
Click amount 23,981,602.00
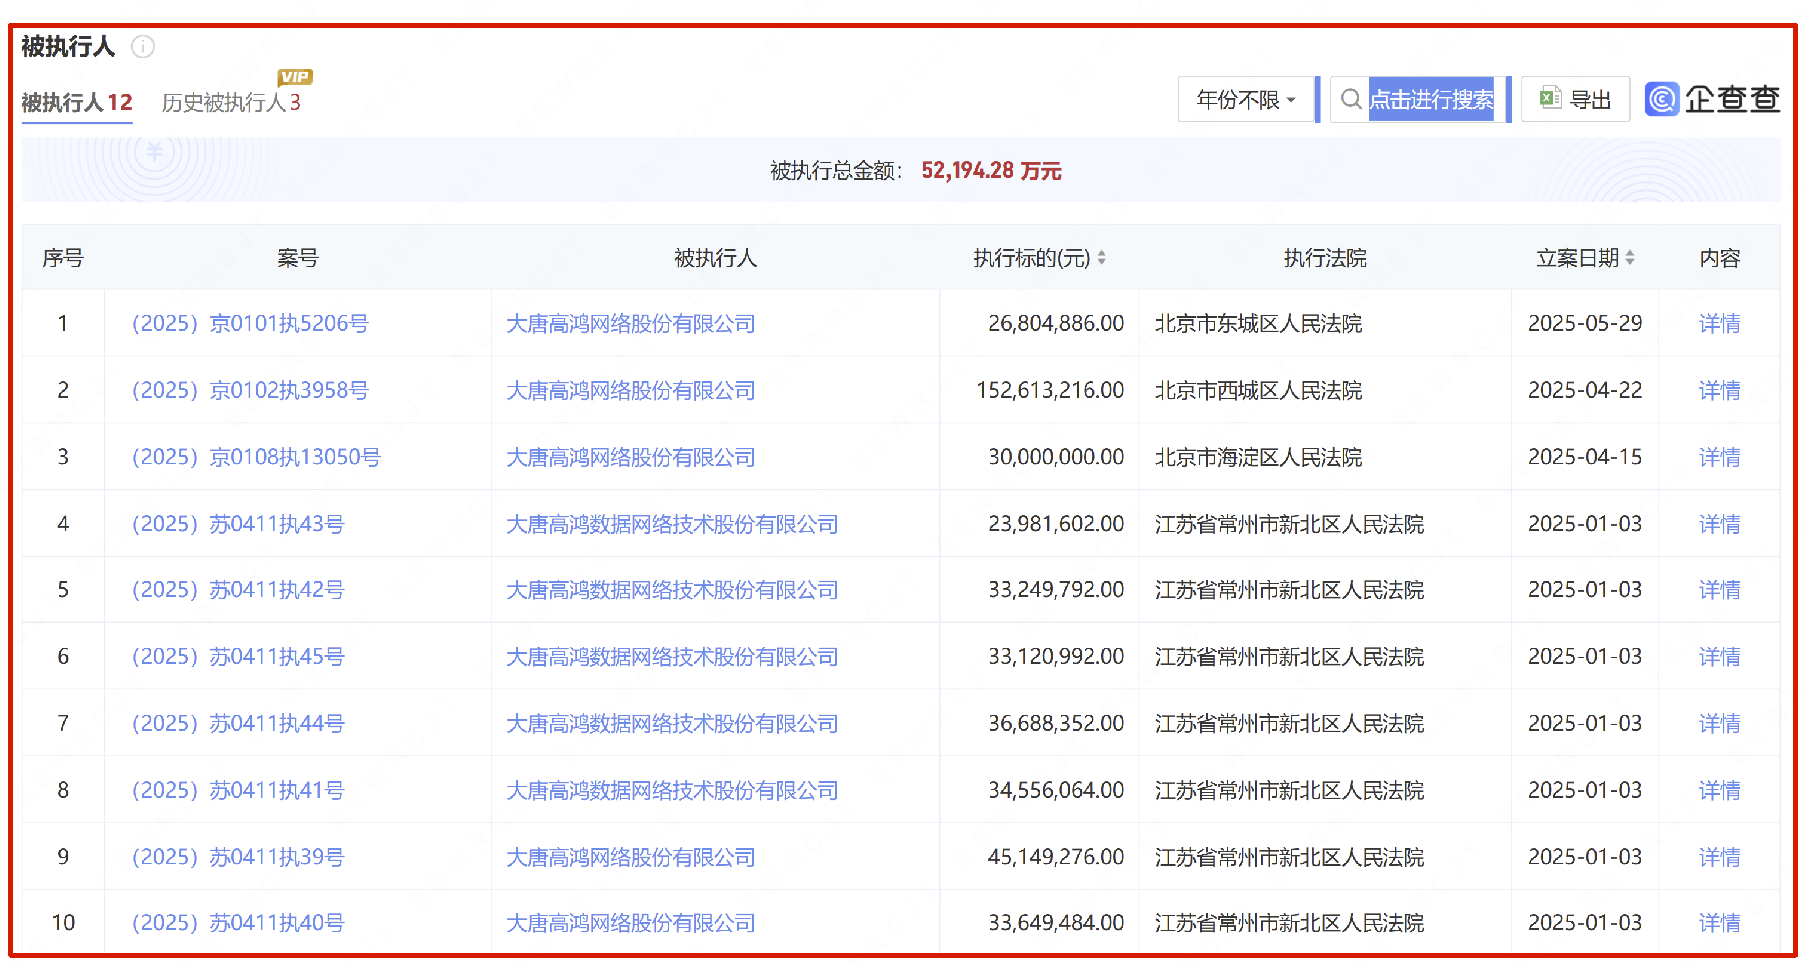click(1056, 524)
